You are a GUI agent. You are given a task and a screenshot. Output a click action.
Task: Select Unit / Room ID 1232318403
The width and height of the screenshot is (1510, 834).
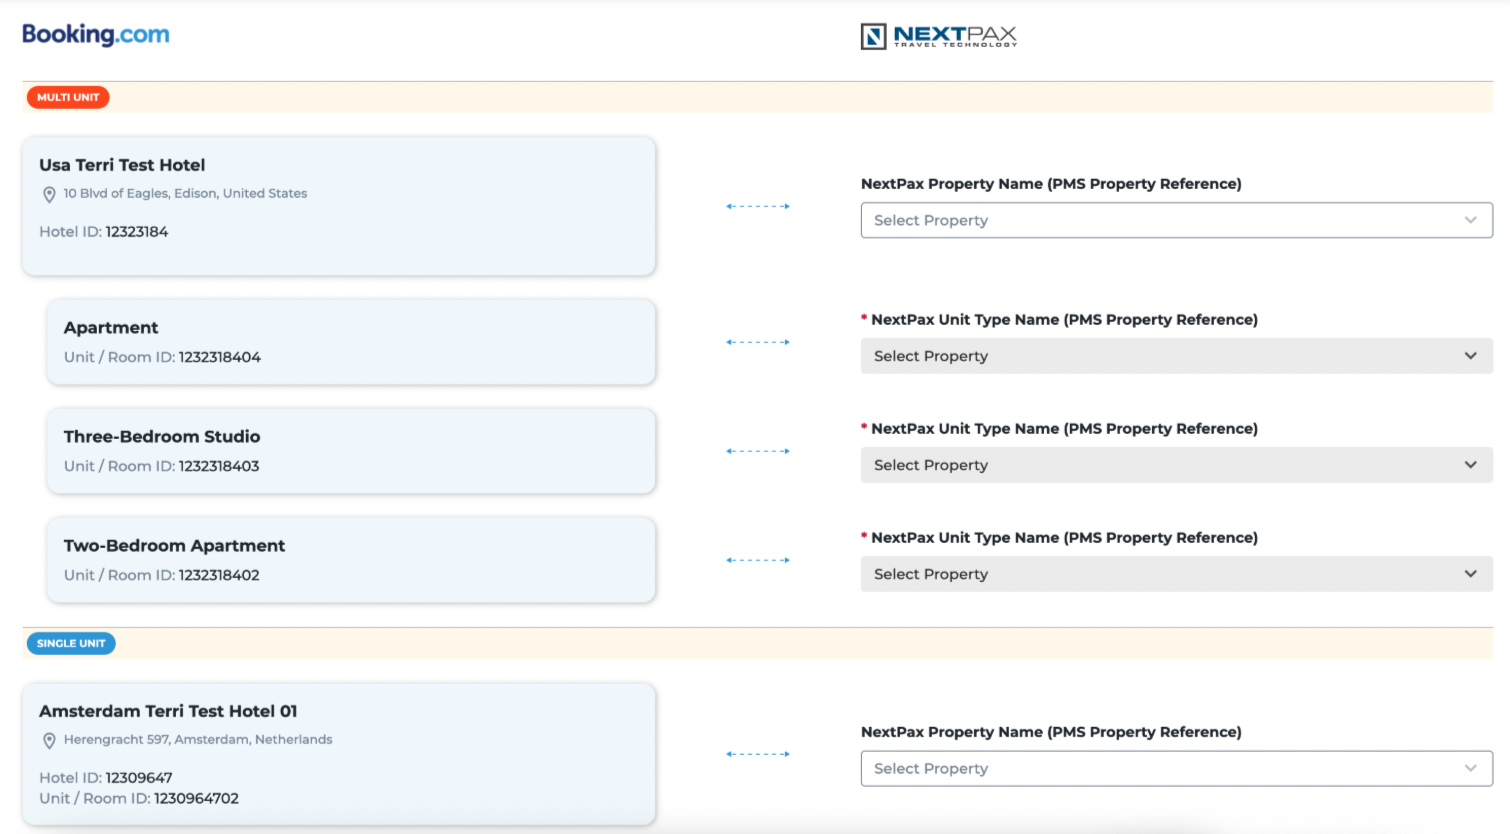point(162,466)
